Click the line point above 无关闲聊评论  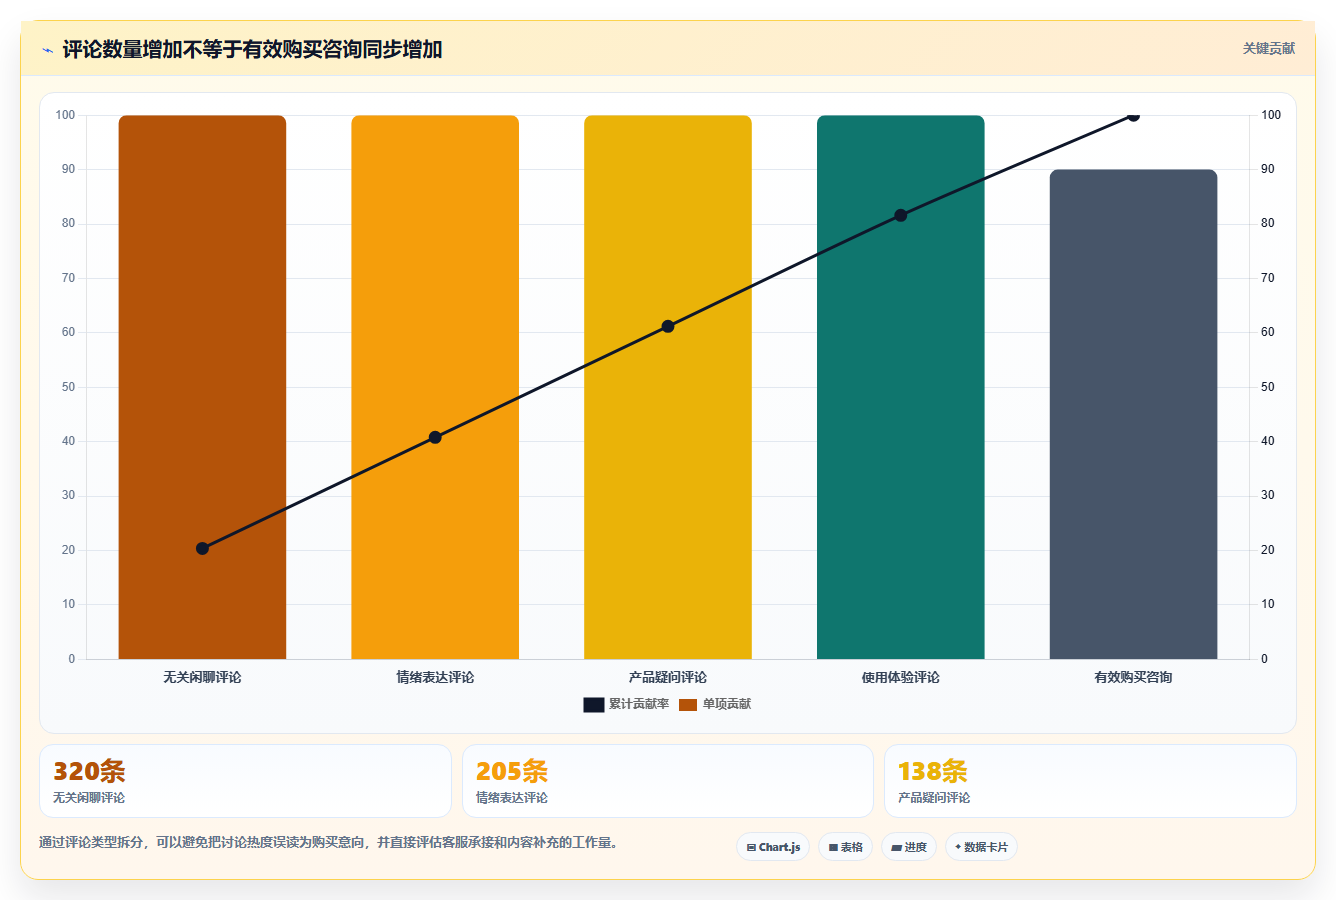(202, 548)
